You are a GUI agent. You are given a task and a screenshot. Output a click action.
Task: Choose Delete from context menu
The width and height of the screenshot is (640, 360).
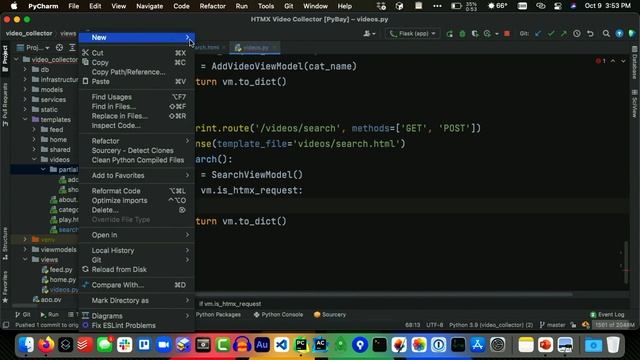point(136,210)
